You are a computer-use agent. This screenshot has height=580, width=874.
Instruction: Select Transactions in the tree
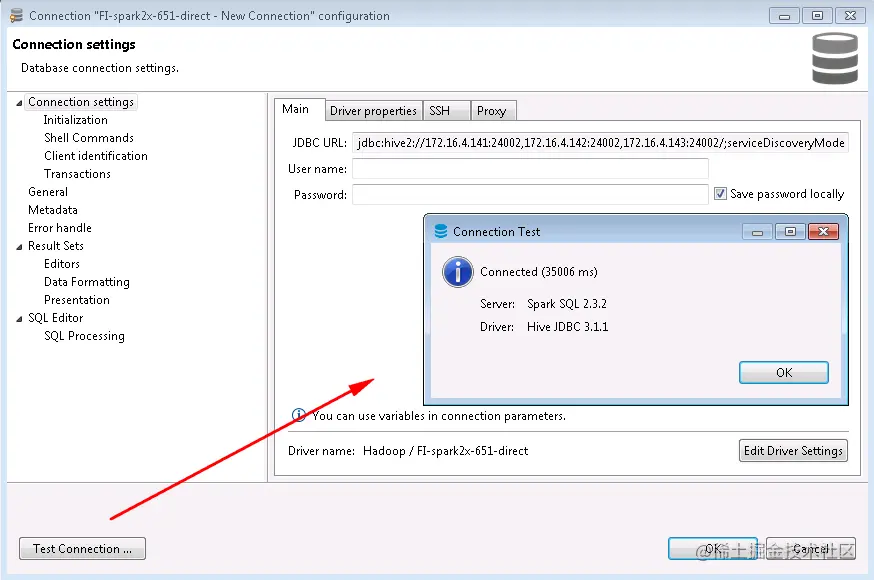coord(77,174)
